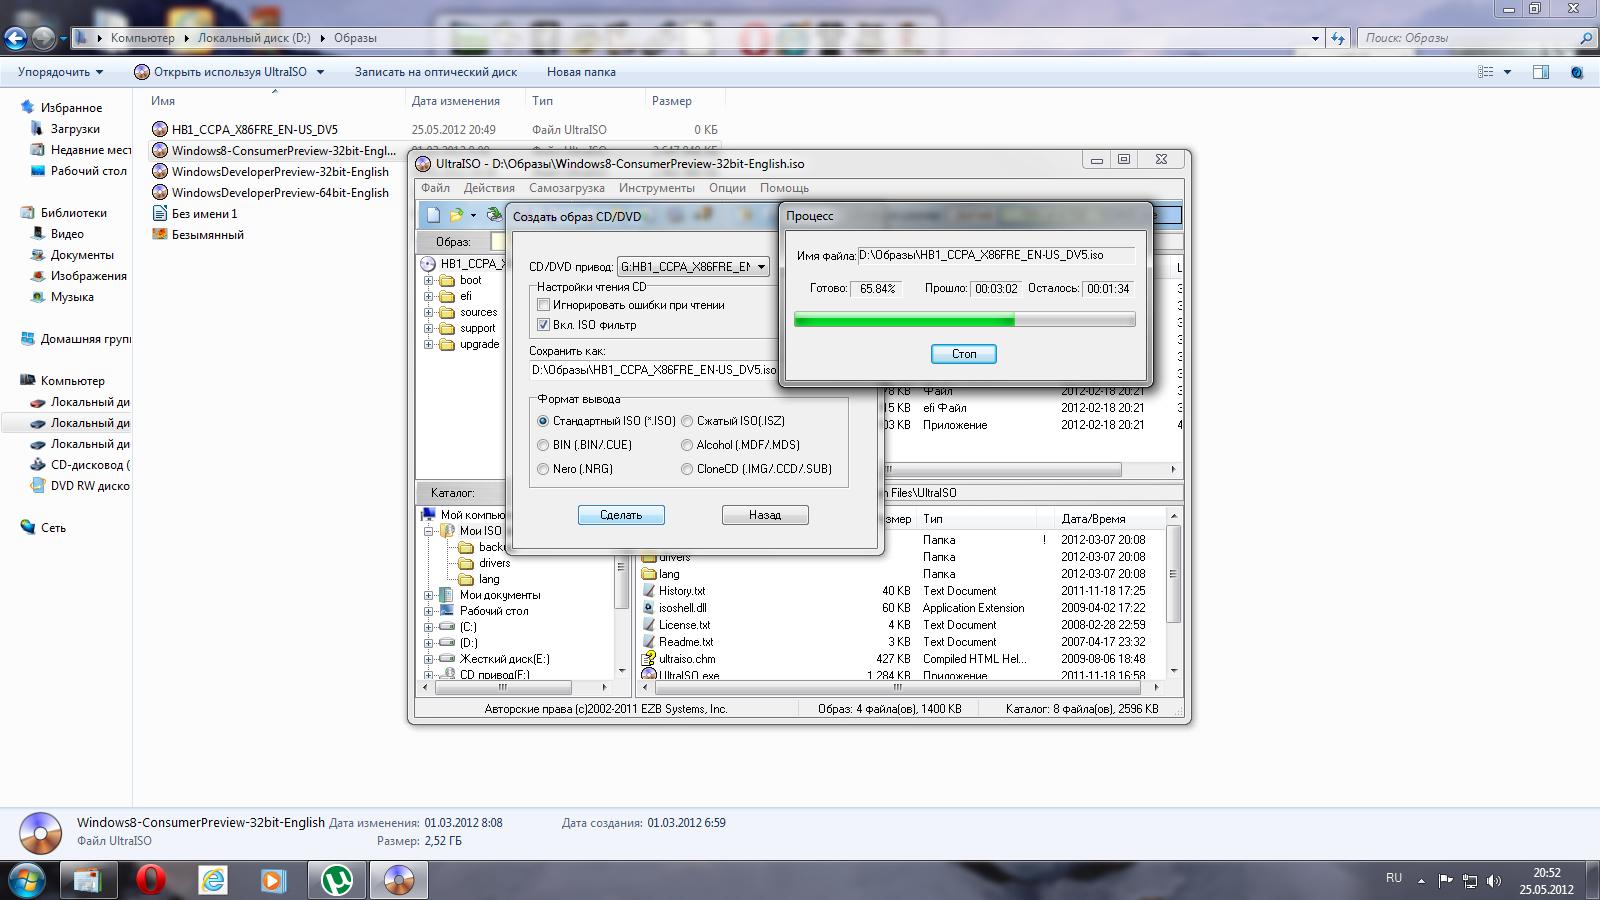Click the Назад button

pos(765,515)
